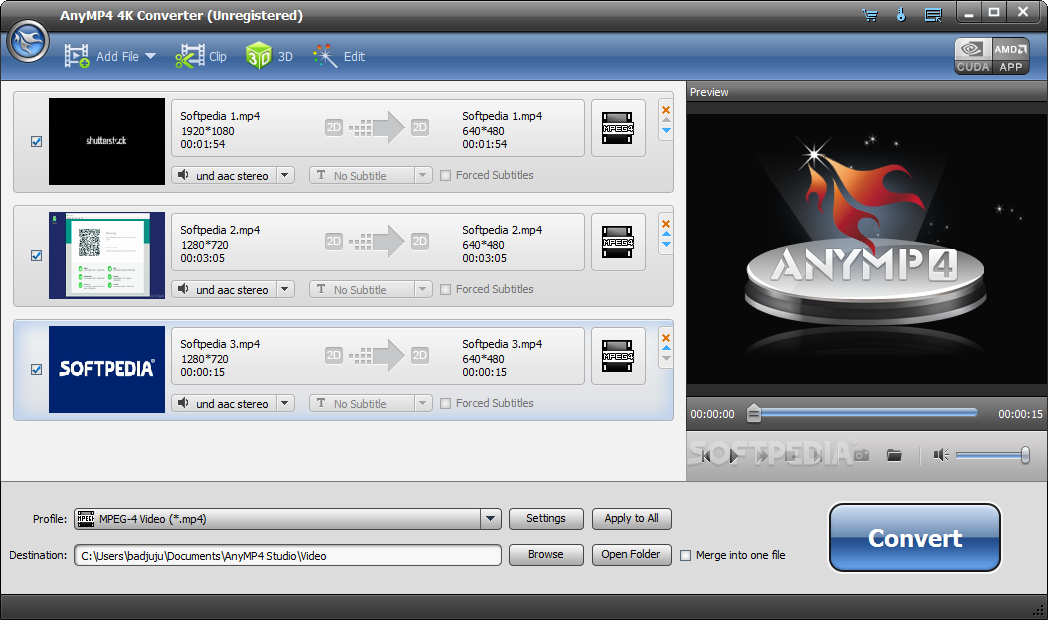Uncheck the Softpedia 2.mp4 file checkbox
The image size is (1048, 620).
pyautogui.click(x=37, y=255)
